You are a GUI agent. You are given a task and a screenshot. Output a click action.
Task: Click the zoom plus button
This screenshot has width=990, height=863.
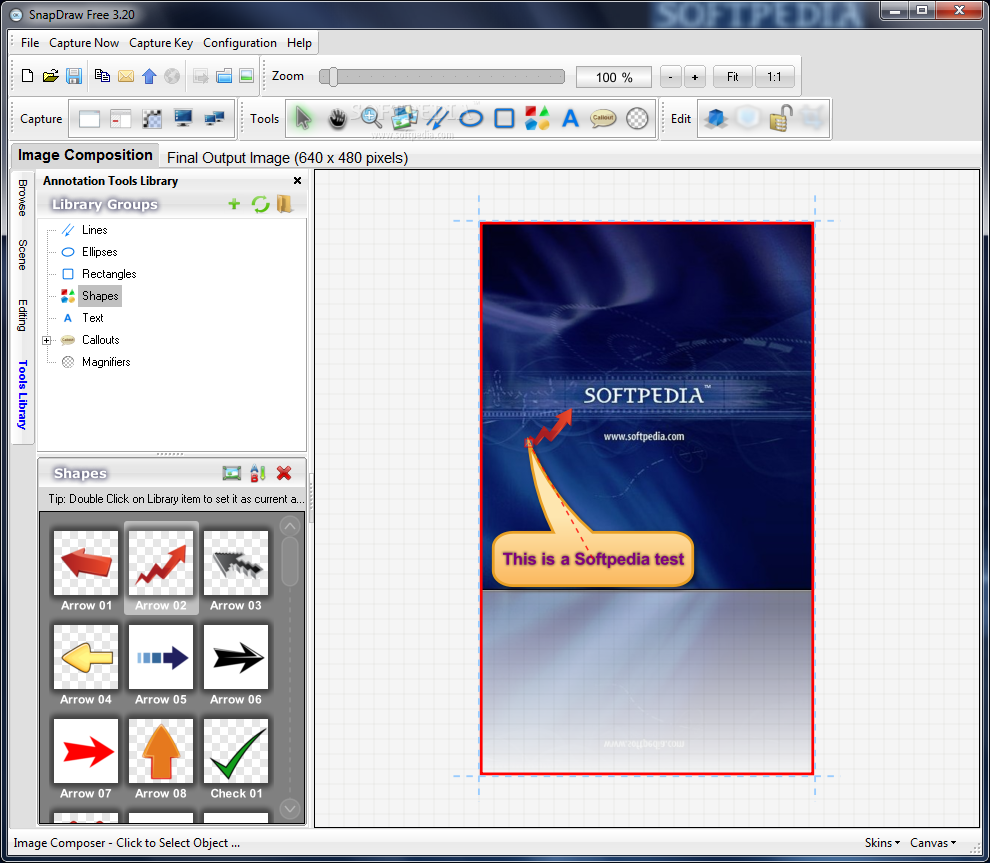pos(695,77)
